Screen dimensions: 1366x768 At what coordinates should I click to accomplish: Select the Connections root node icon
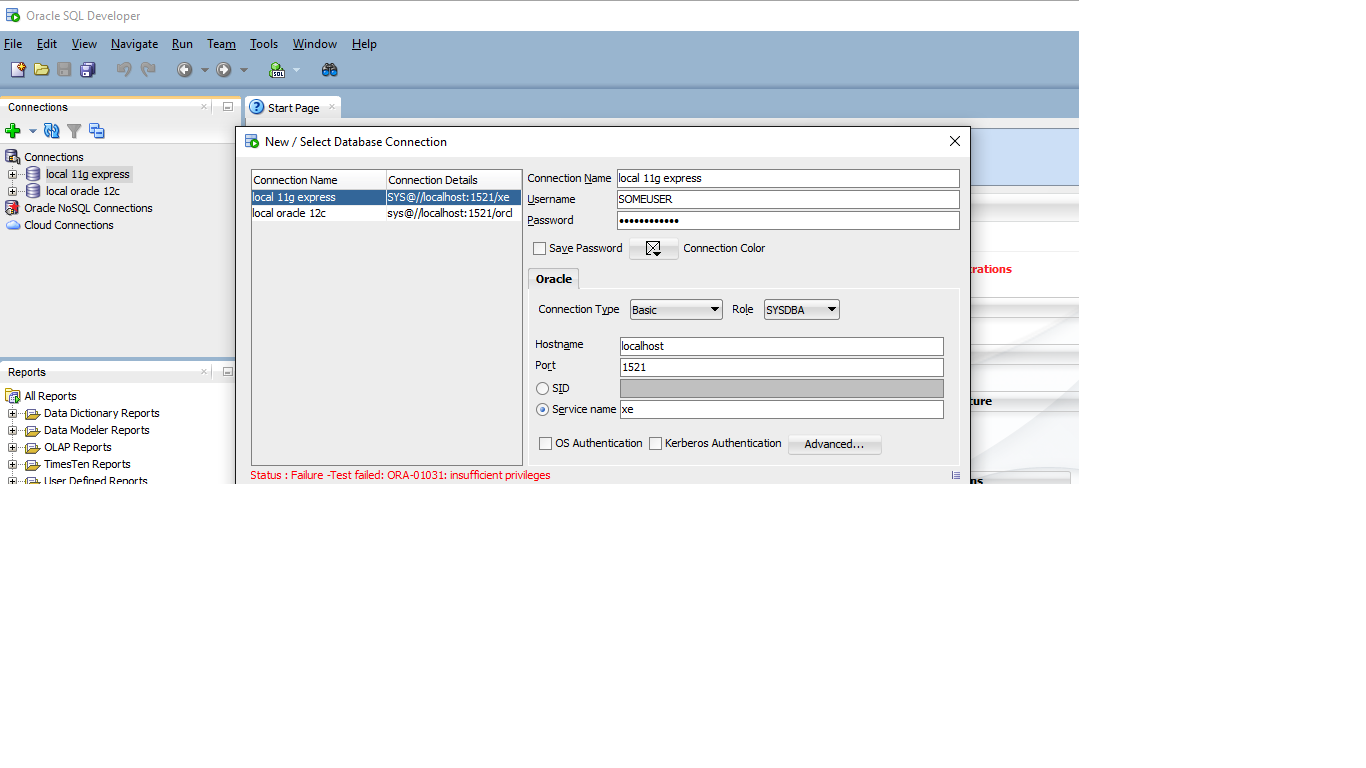tap(13, 157)
